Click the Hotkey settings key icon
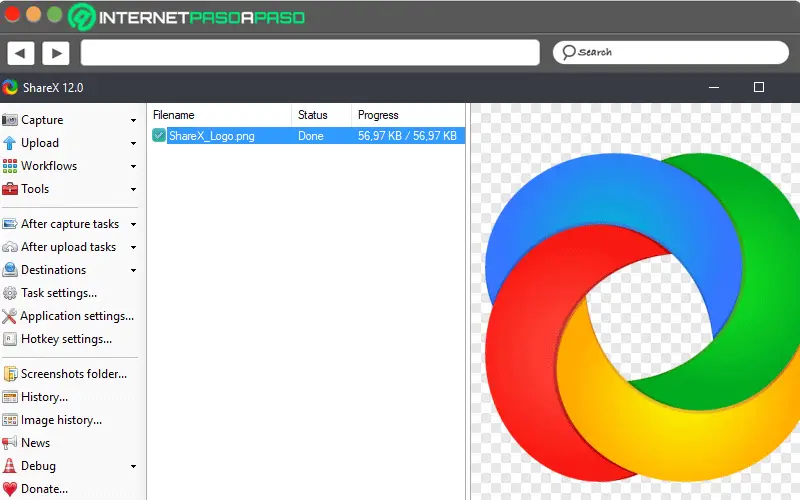 (x=10, y=339)
